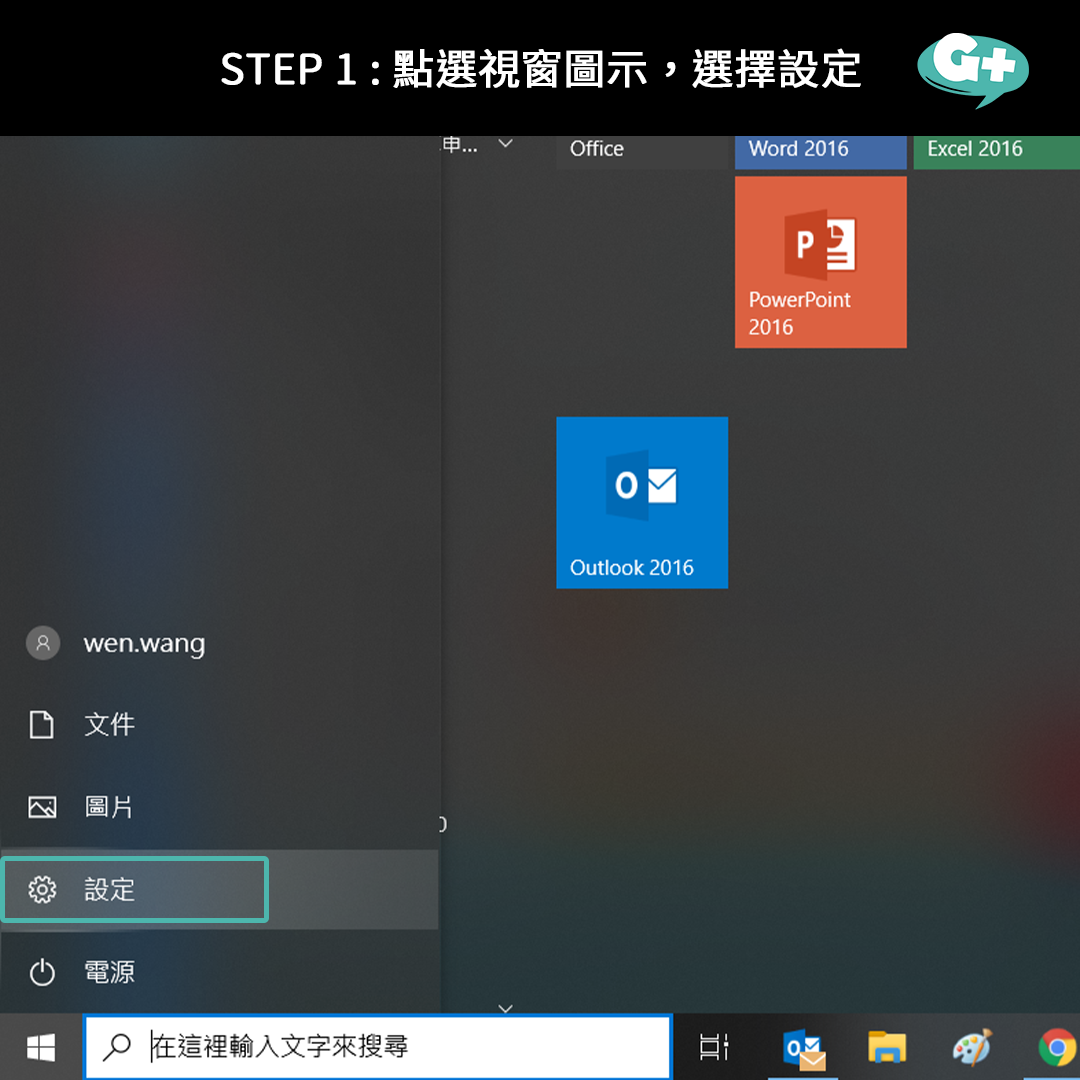This screenshot has height=1080, width=1080.
Task: Open the Task View icon on taskbar
Action: (714, 1047)
